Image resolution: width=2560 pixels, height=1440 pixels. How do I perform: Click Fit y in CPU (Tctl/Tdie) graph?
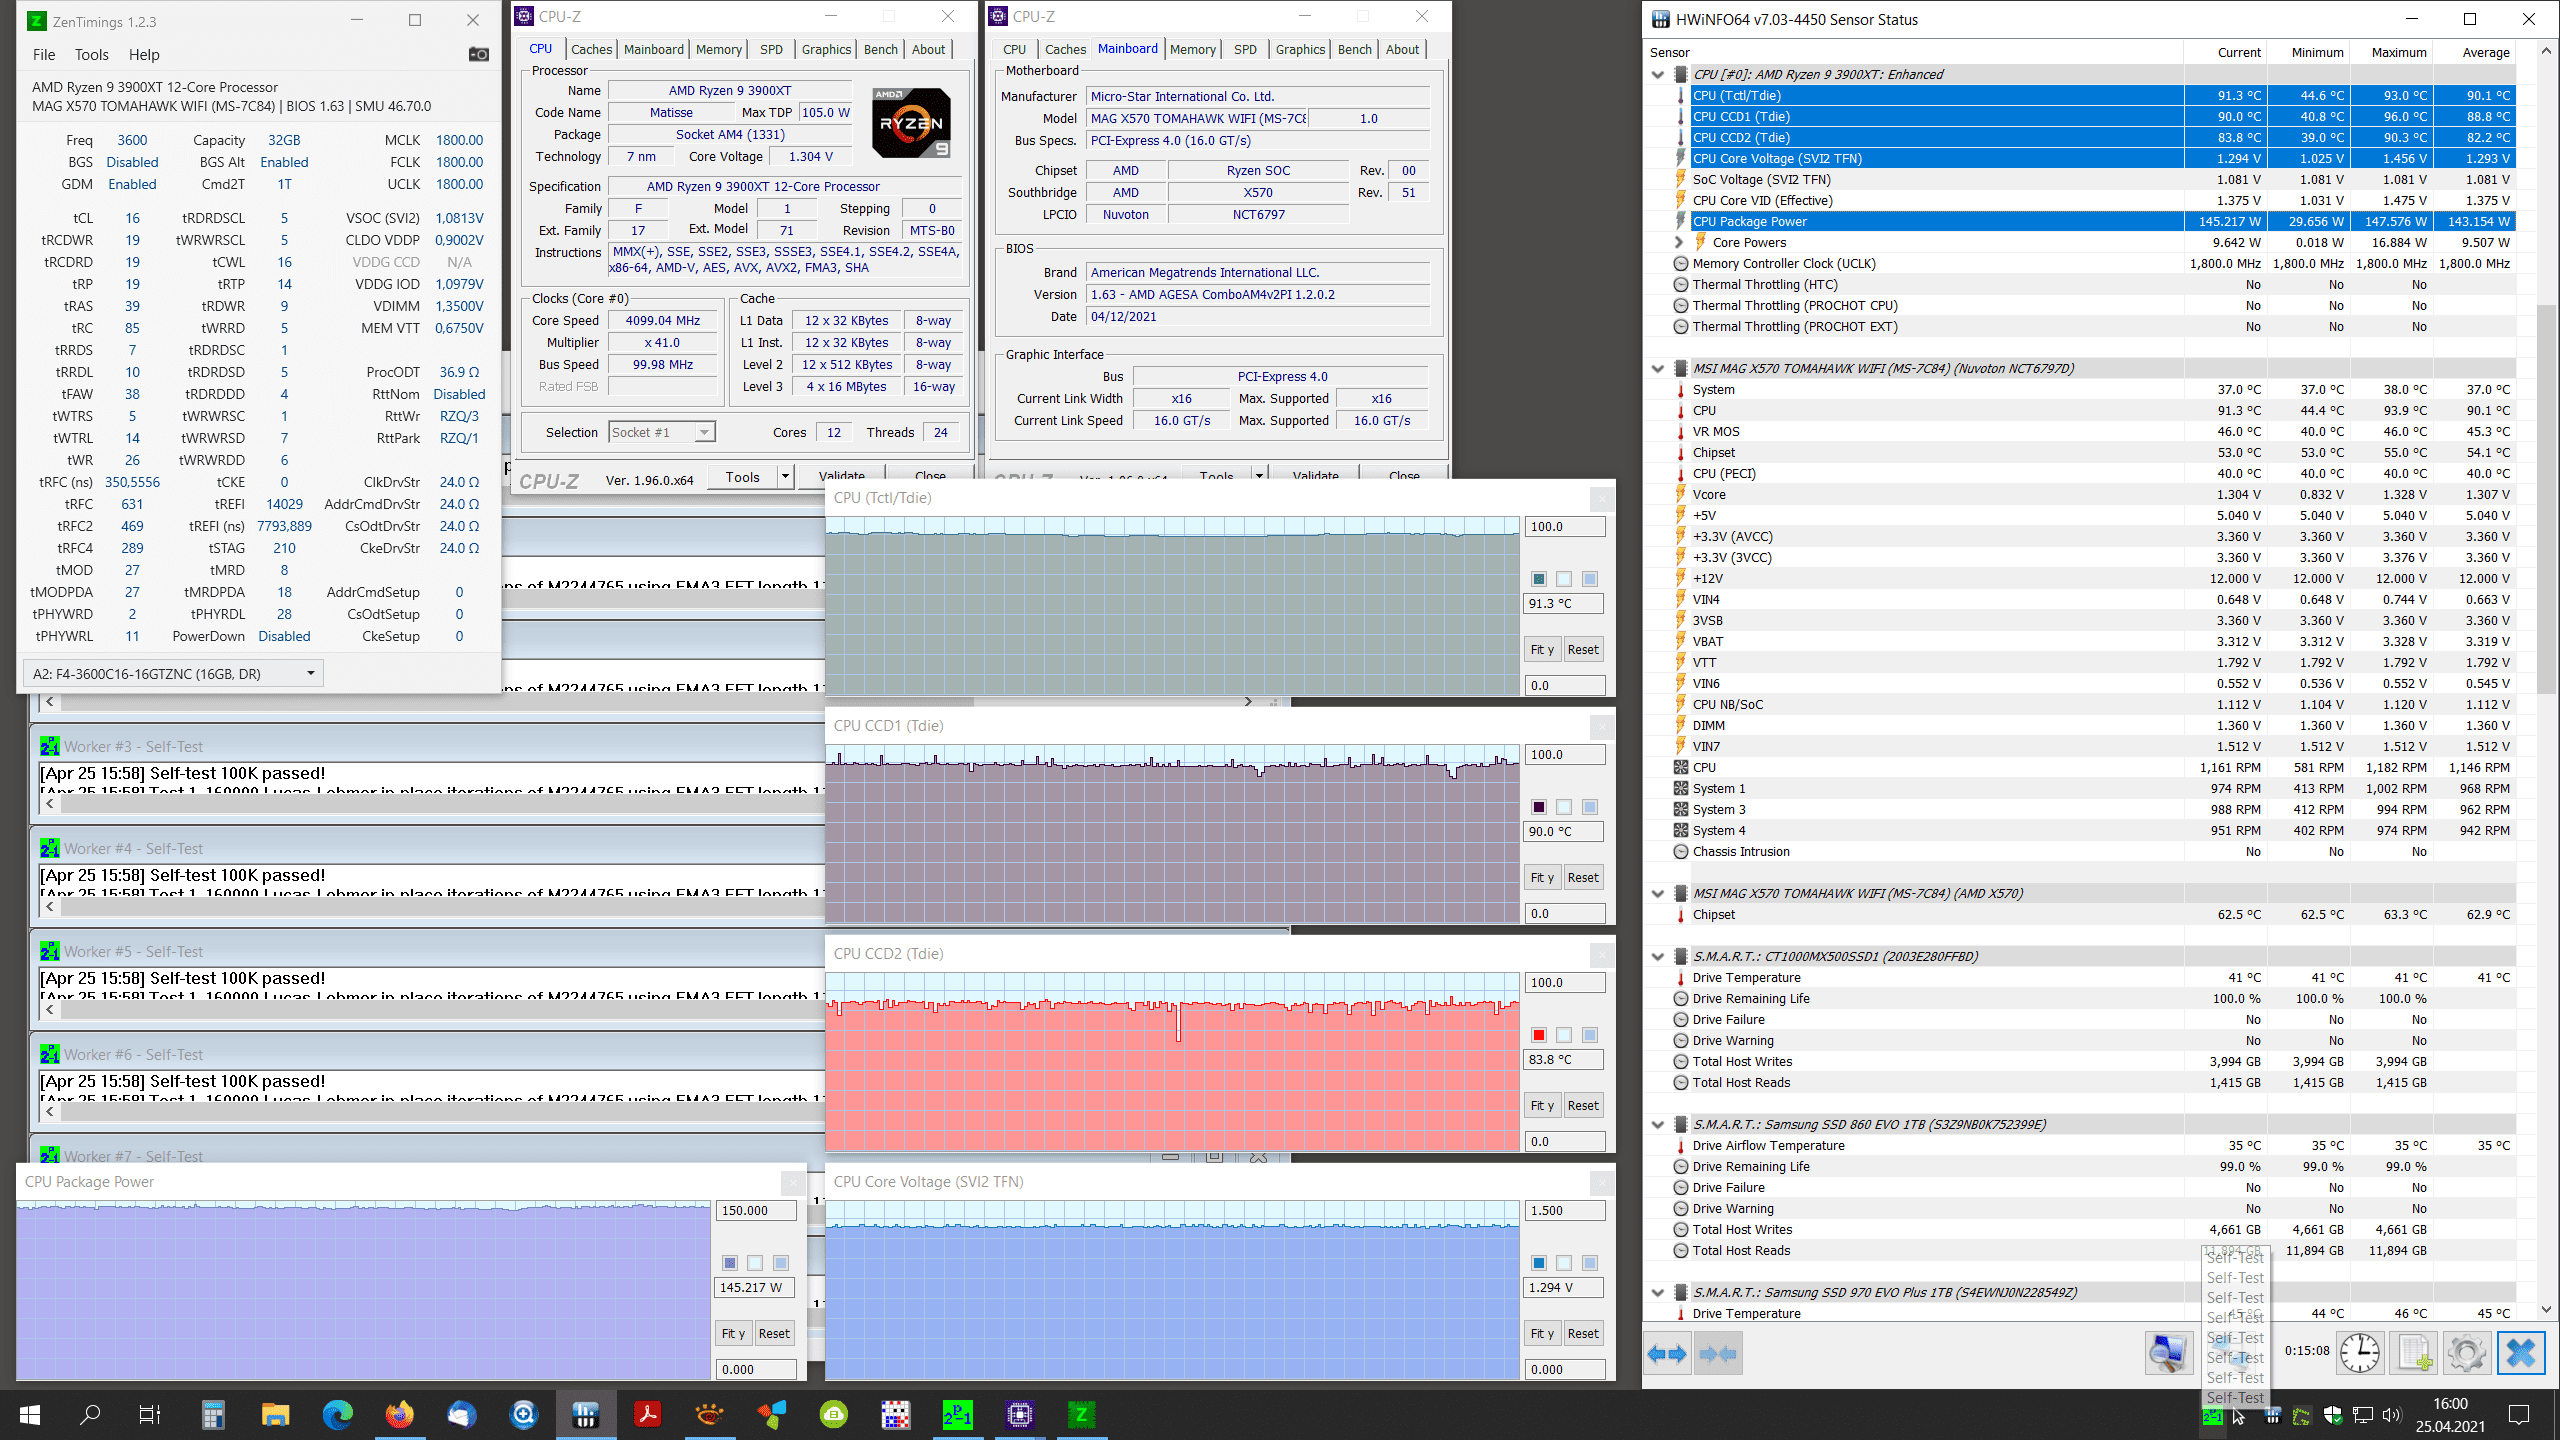tap(1541, 649)
